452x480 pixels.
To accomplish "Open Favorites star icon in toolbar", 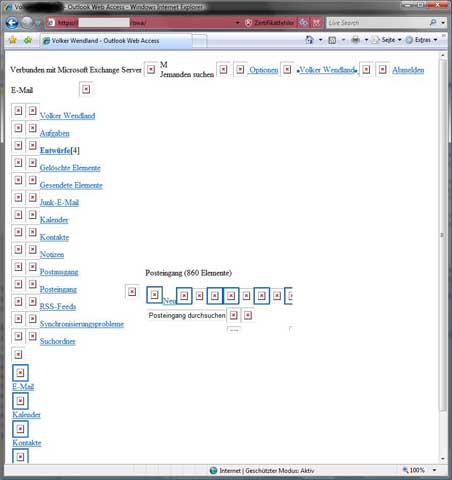I will [13, 40].
